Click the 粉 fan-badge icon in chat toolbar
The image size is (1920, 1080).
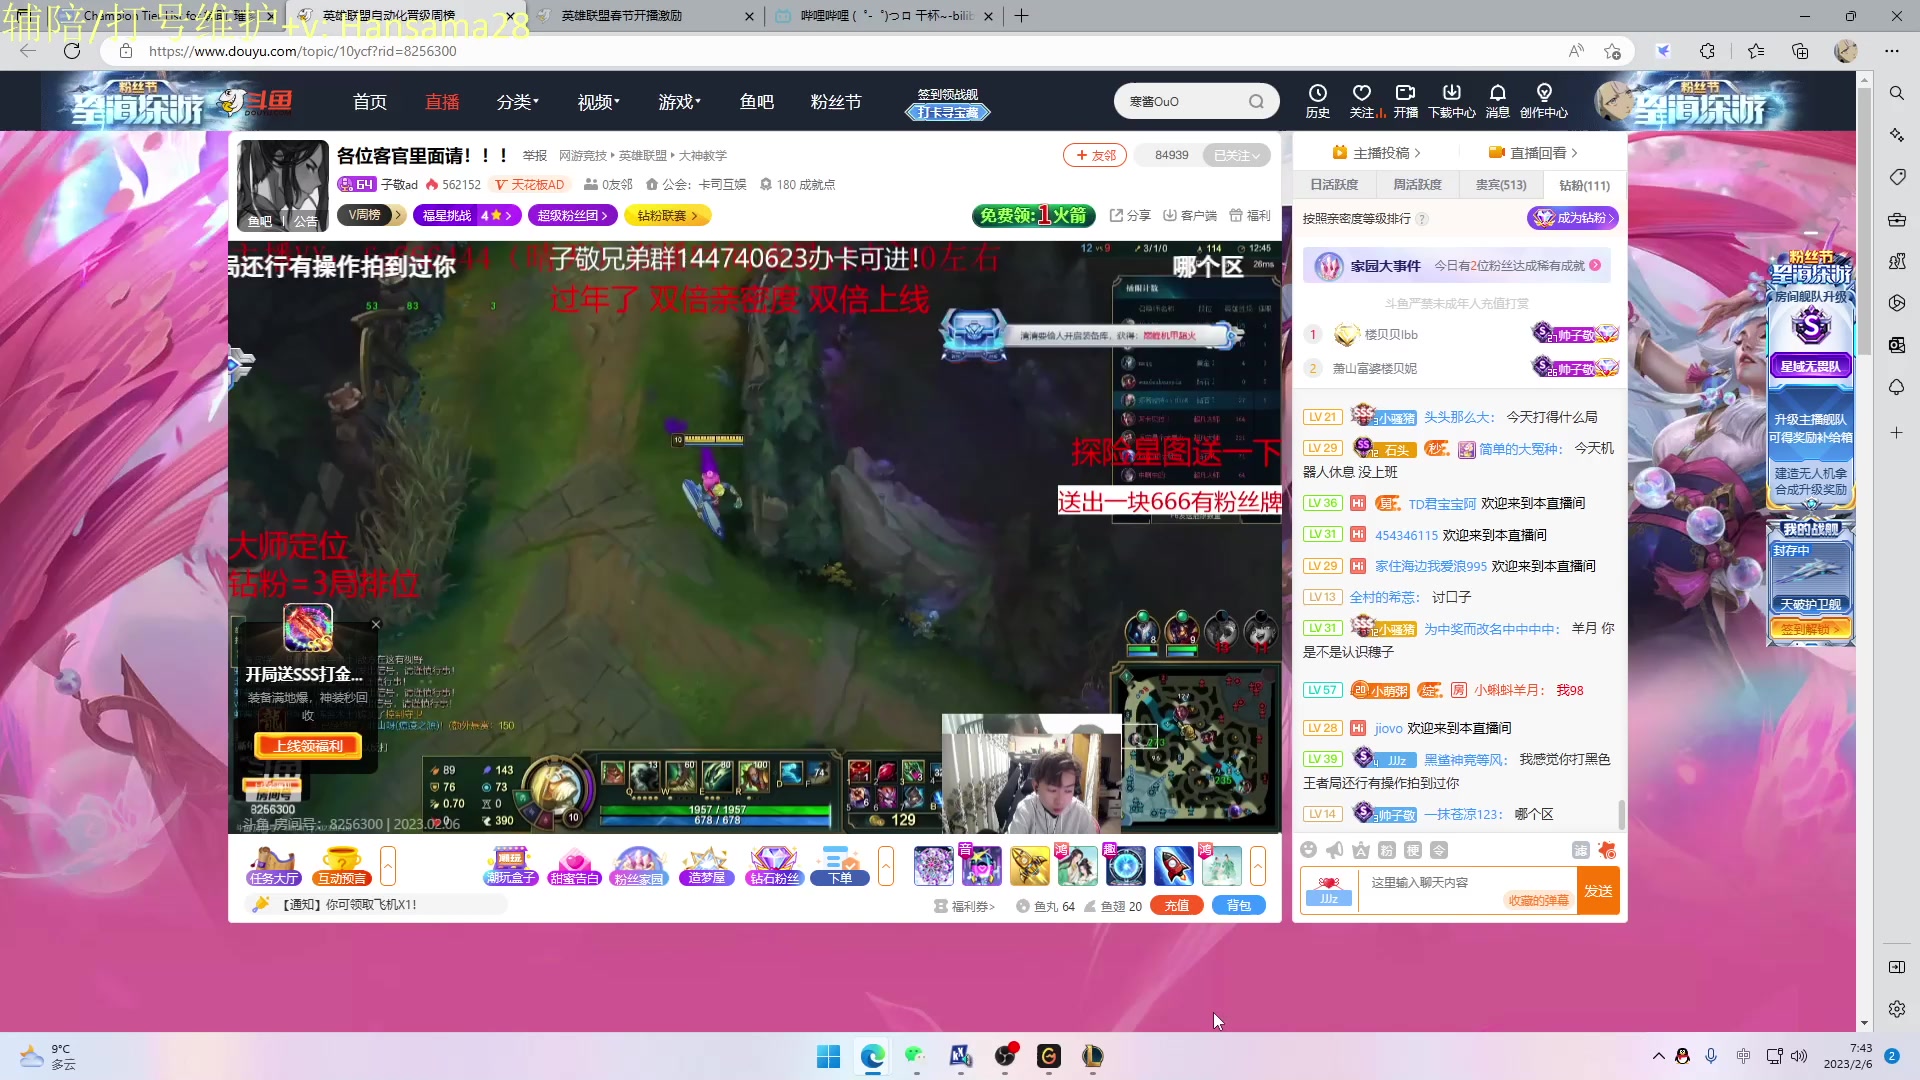(1386, 850)
